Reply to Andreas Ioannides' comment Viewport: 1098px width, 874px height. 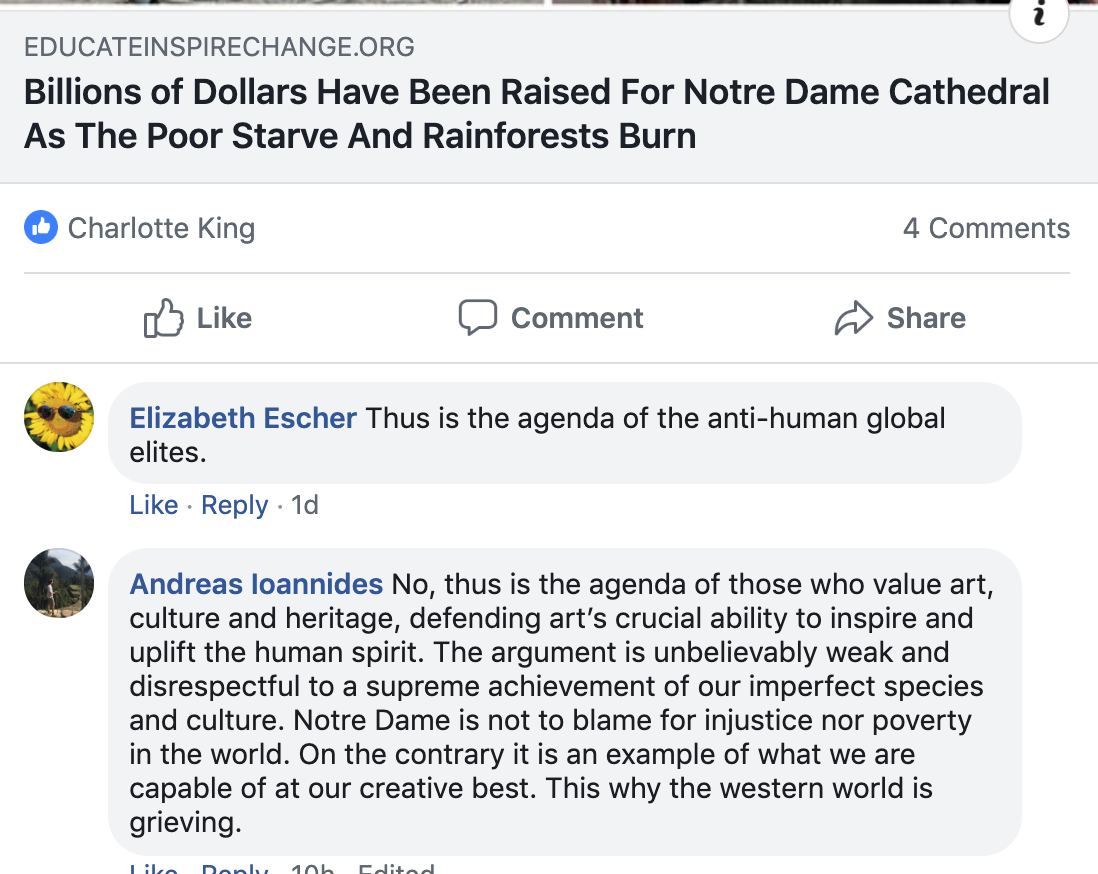(234, 868)
